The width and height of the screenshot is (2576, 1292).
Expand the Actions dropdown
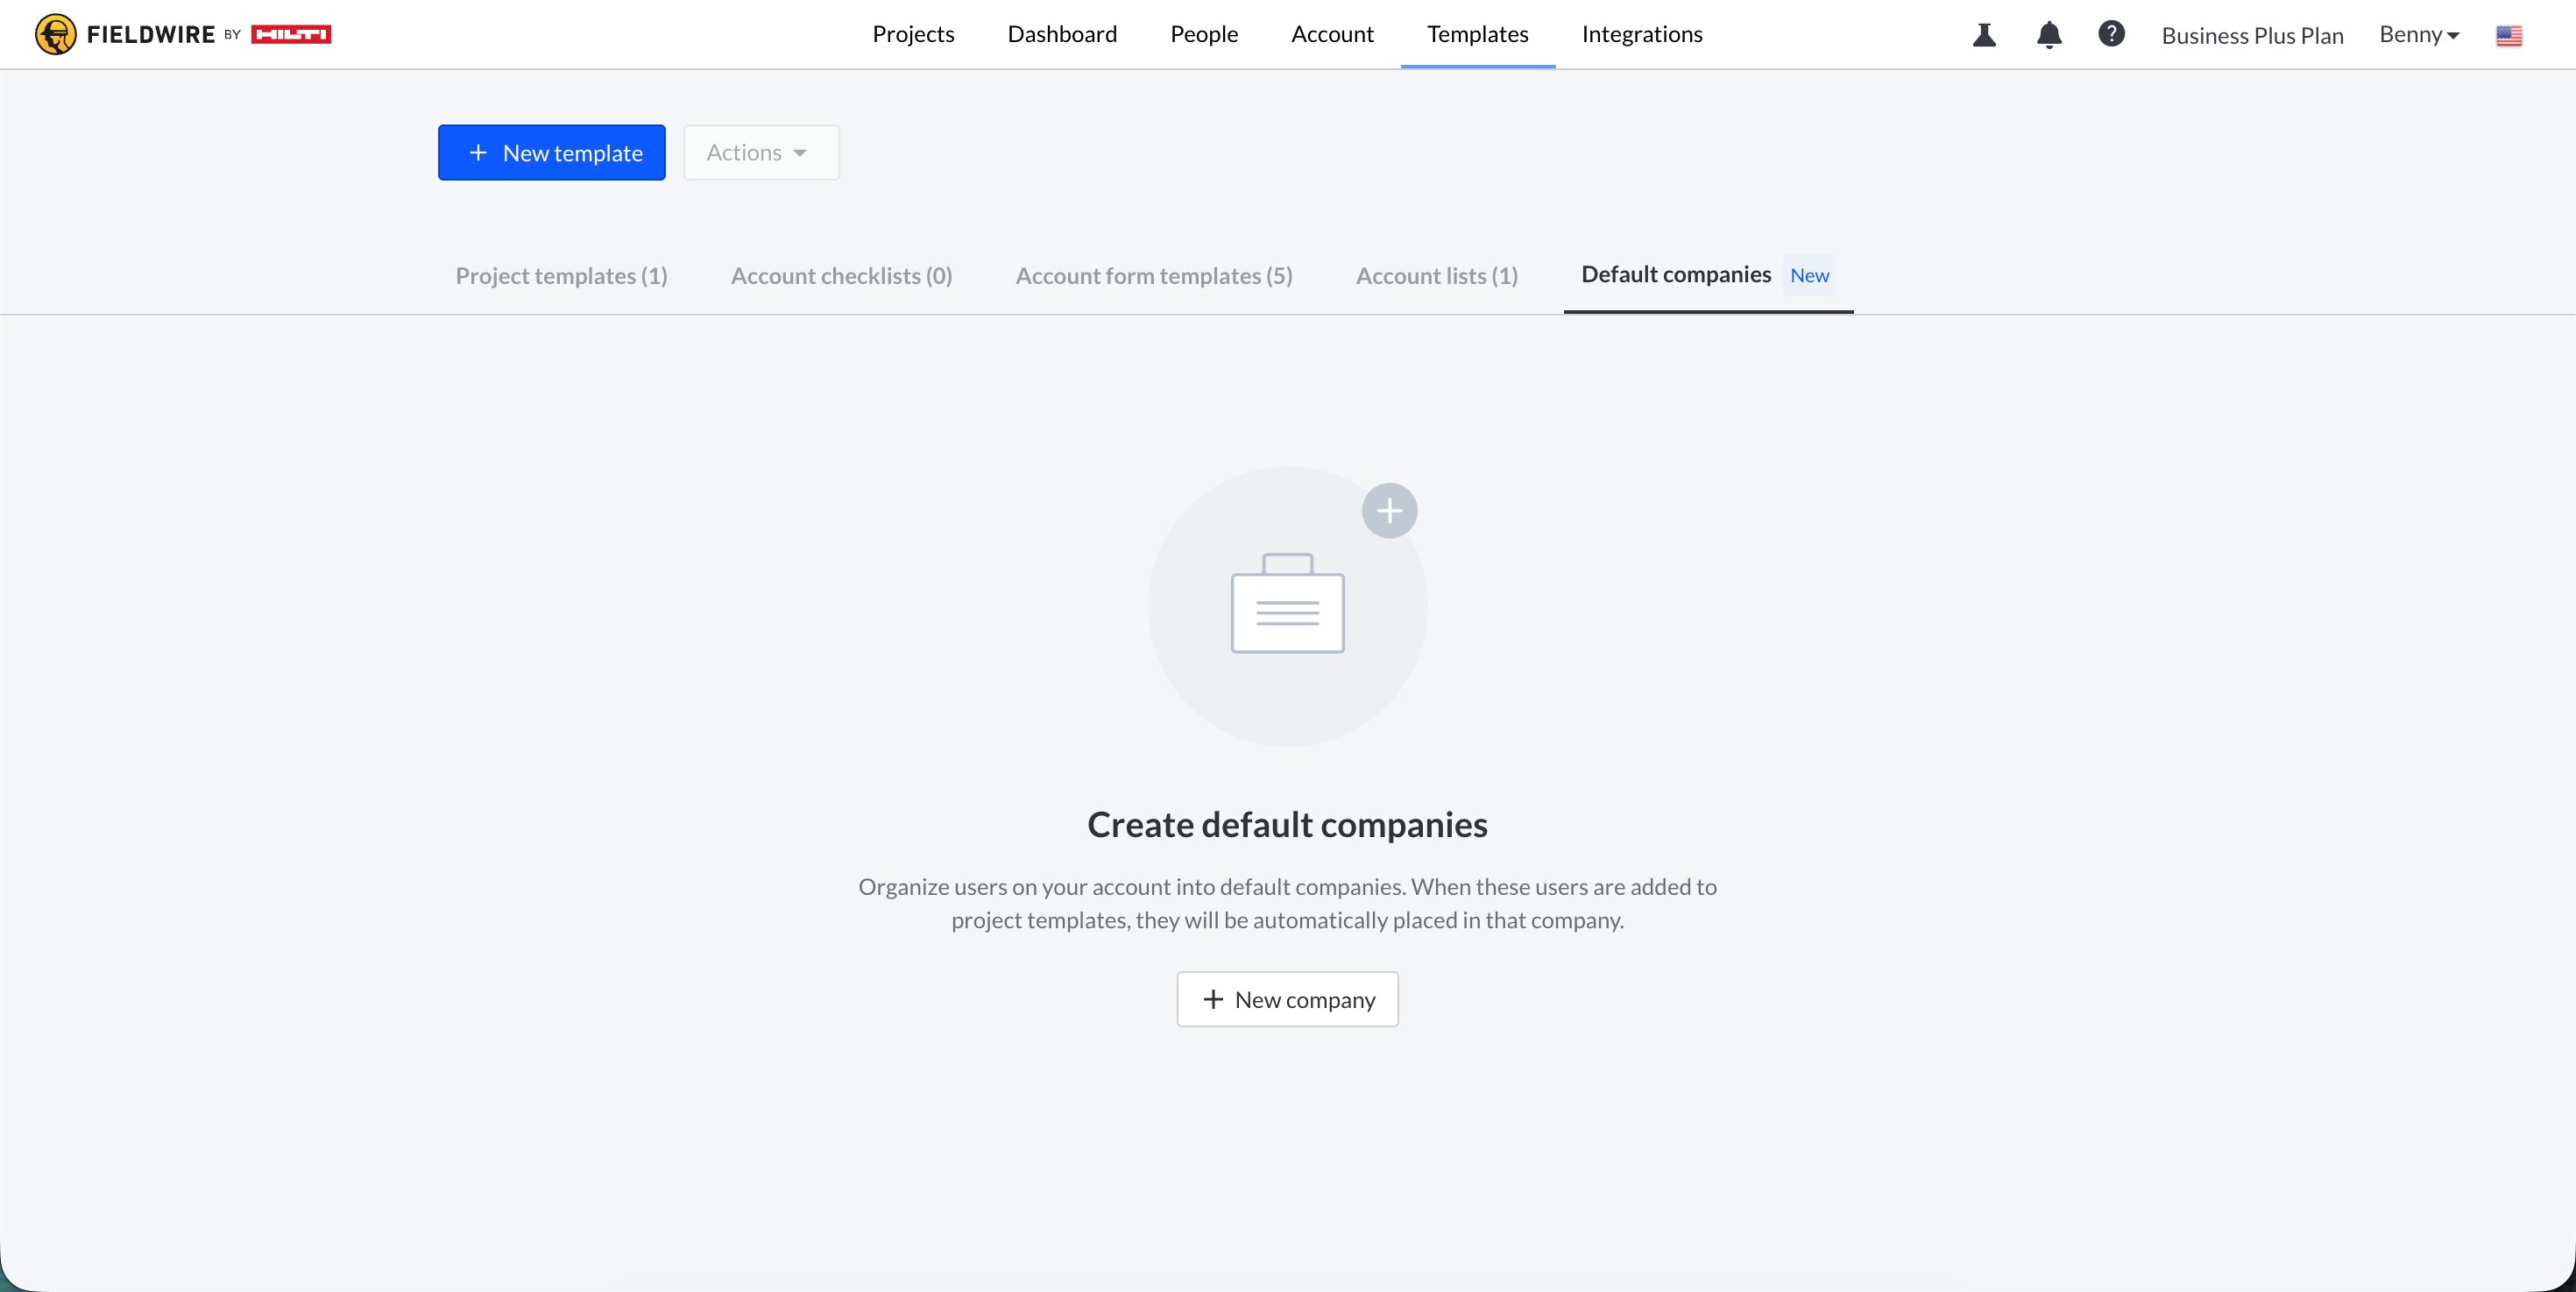click(x=761, y=152)
